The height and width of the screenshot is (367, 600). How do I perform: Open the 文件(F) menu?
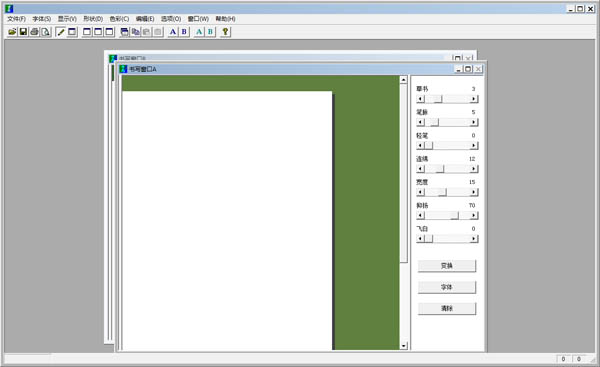coord(16,19)
